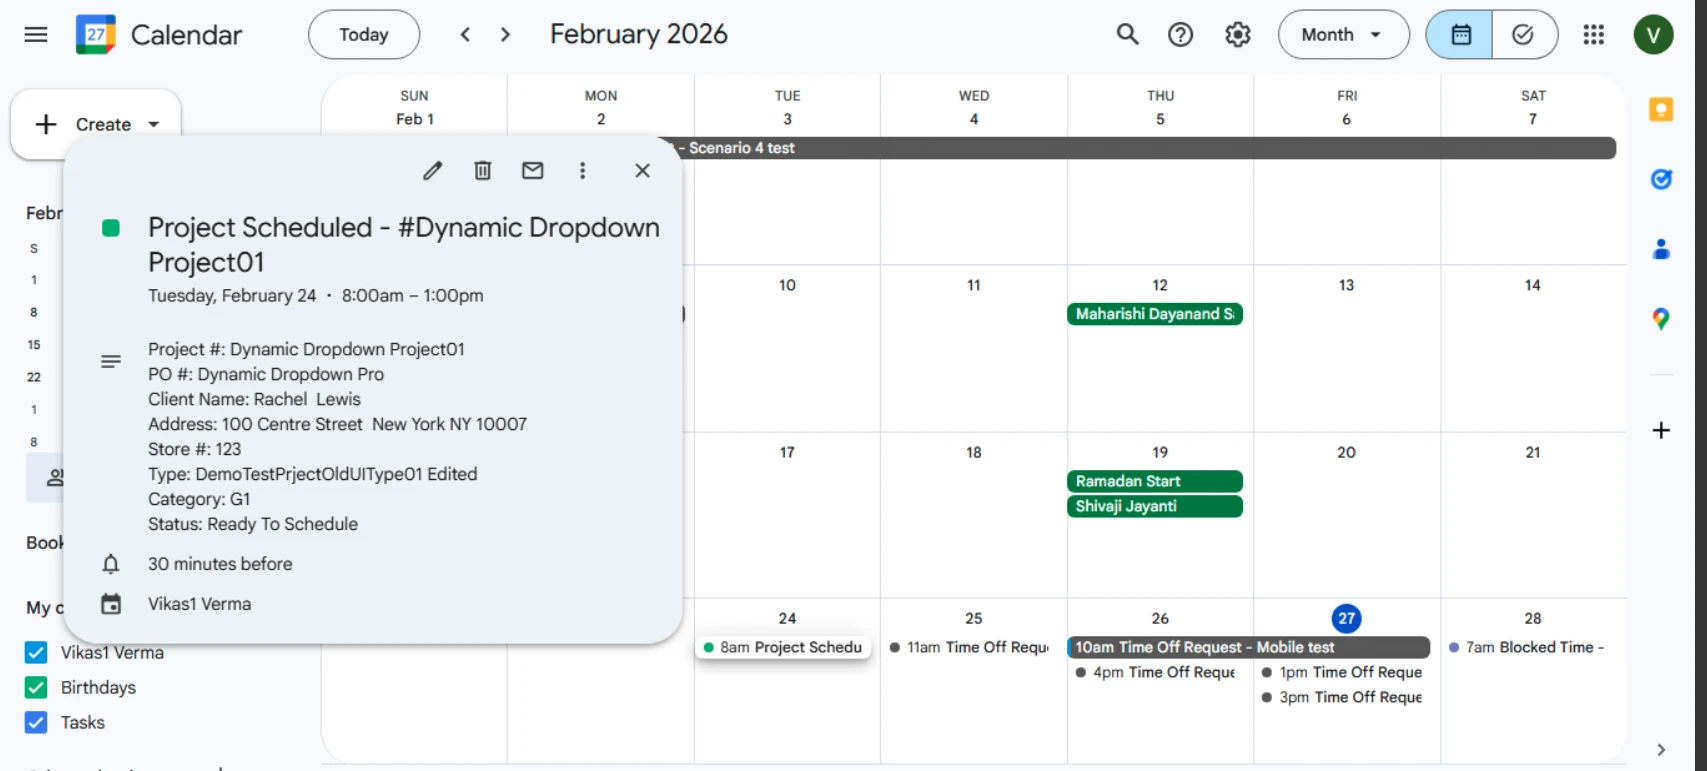Open the Month view dropdown
This screenshot has height=771, width=1707.
pyautogui.click(x=1342, y=35)
